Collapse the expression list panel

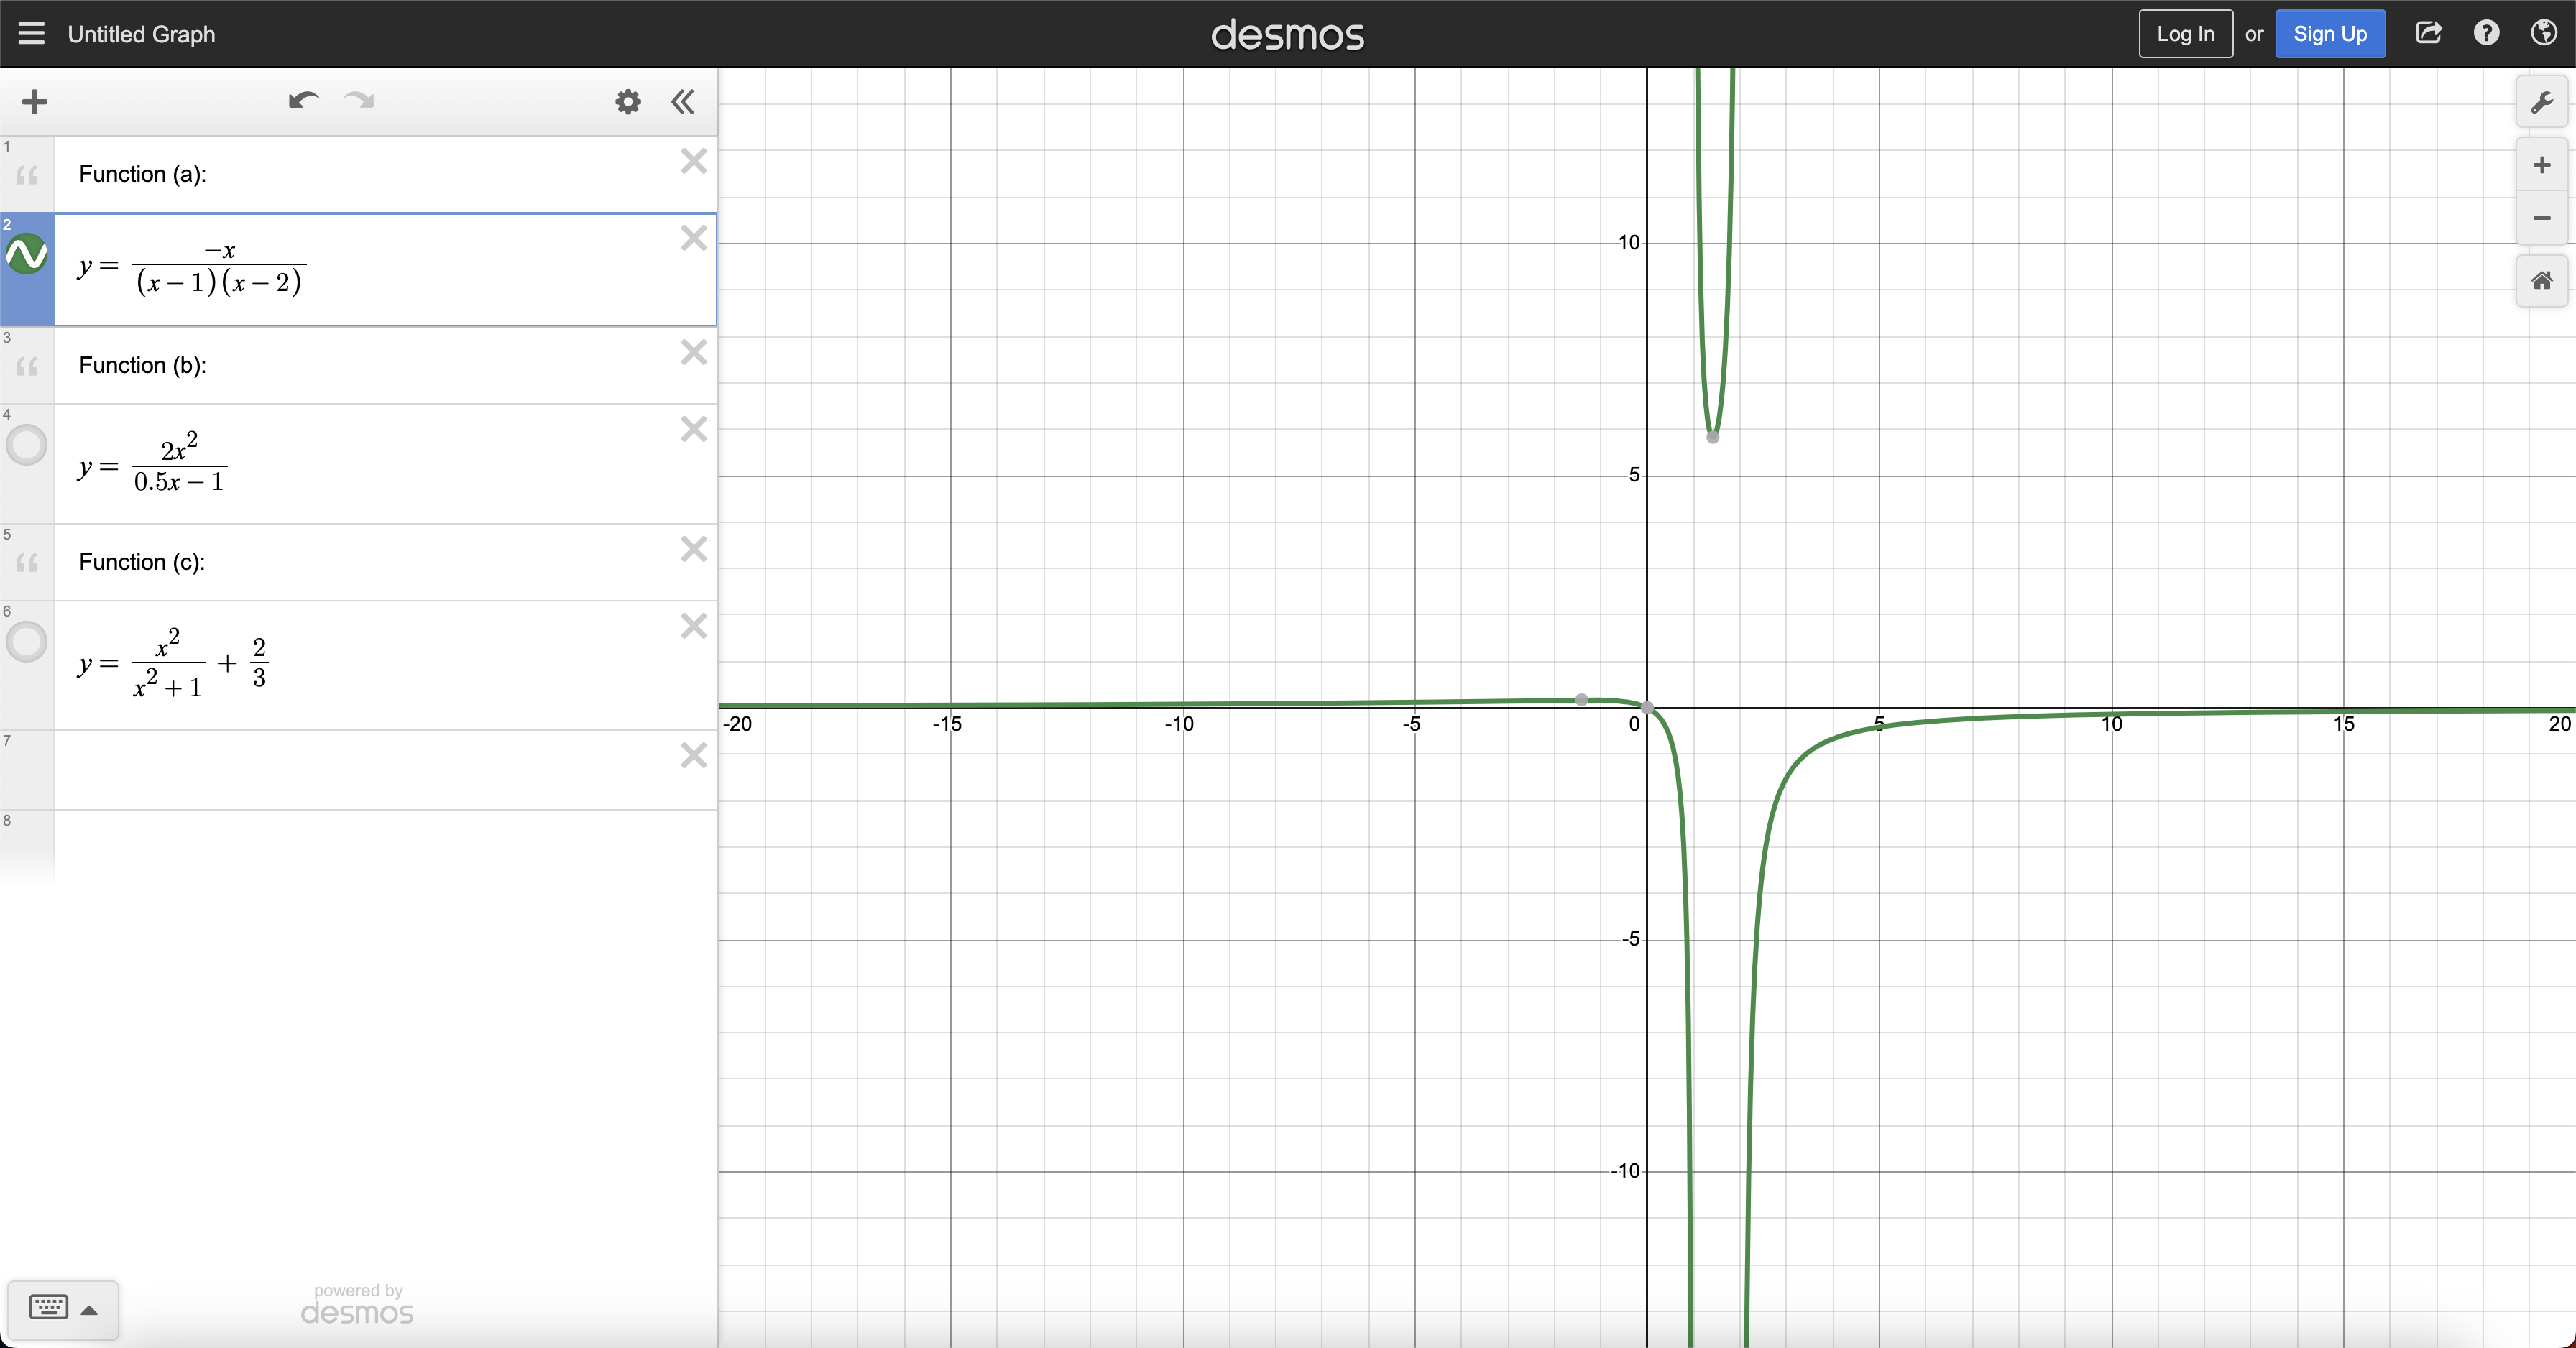[x=683, y=102]
